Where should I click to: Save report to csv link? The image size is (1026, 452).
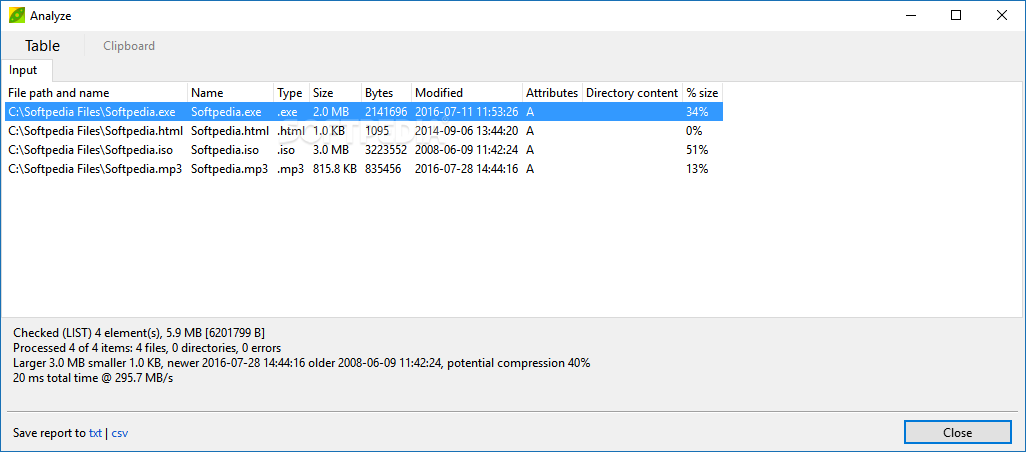coord(120,433)
